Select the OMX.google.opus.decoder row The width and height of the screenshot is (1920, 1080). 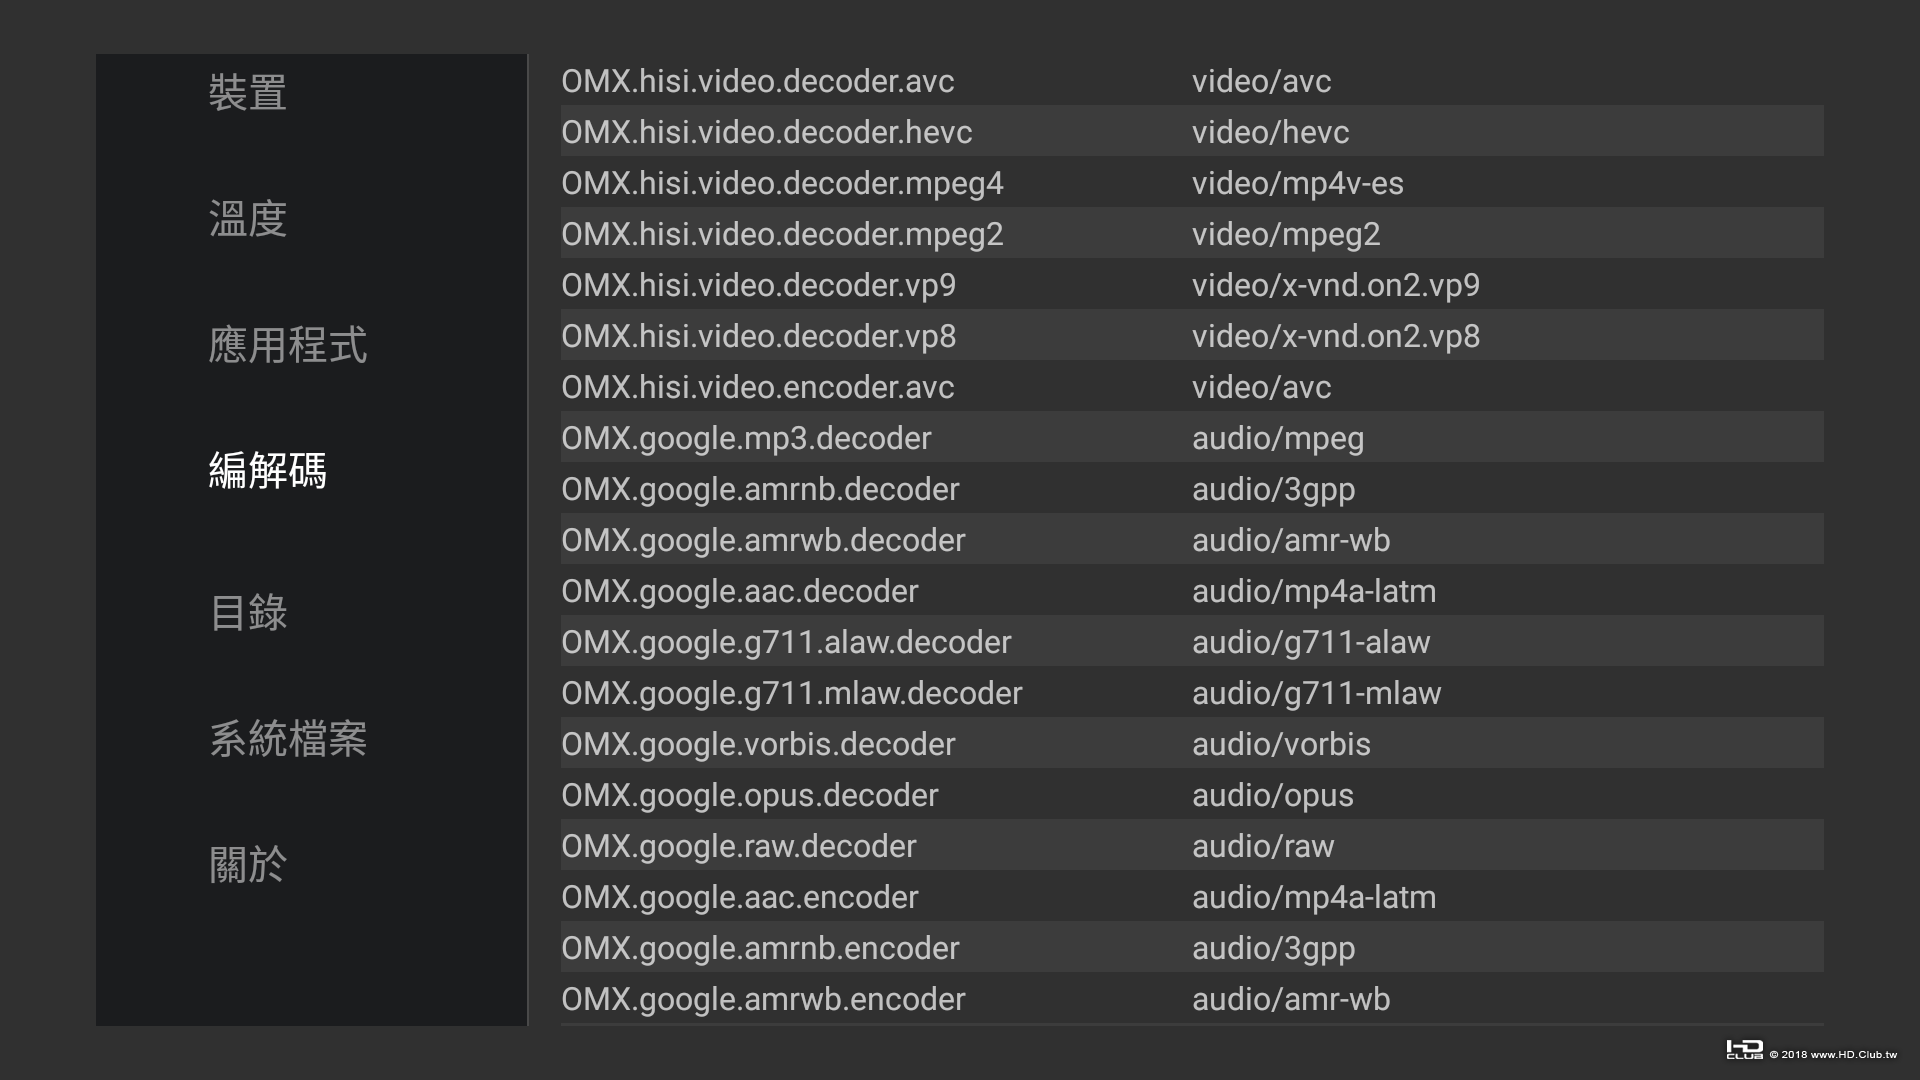click(x=749, y=795)
